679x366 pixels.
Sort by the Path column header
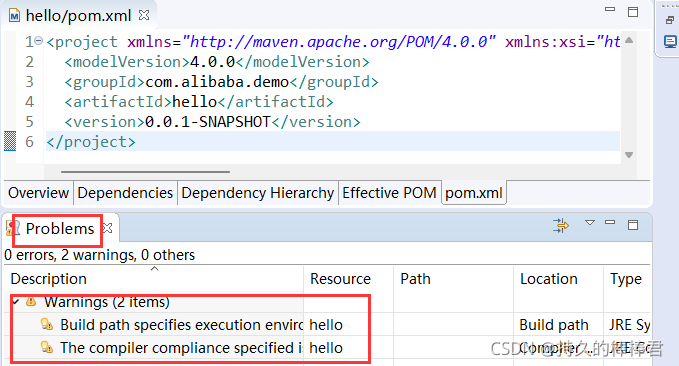(x=453, y=279)
